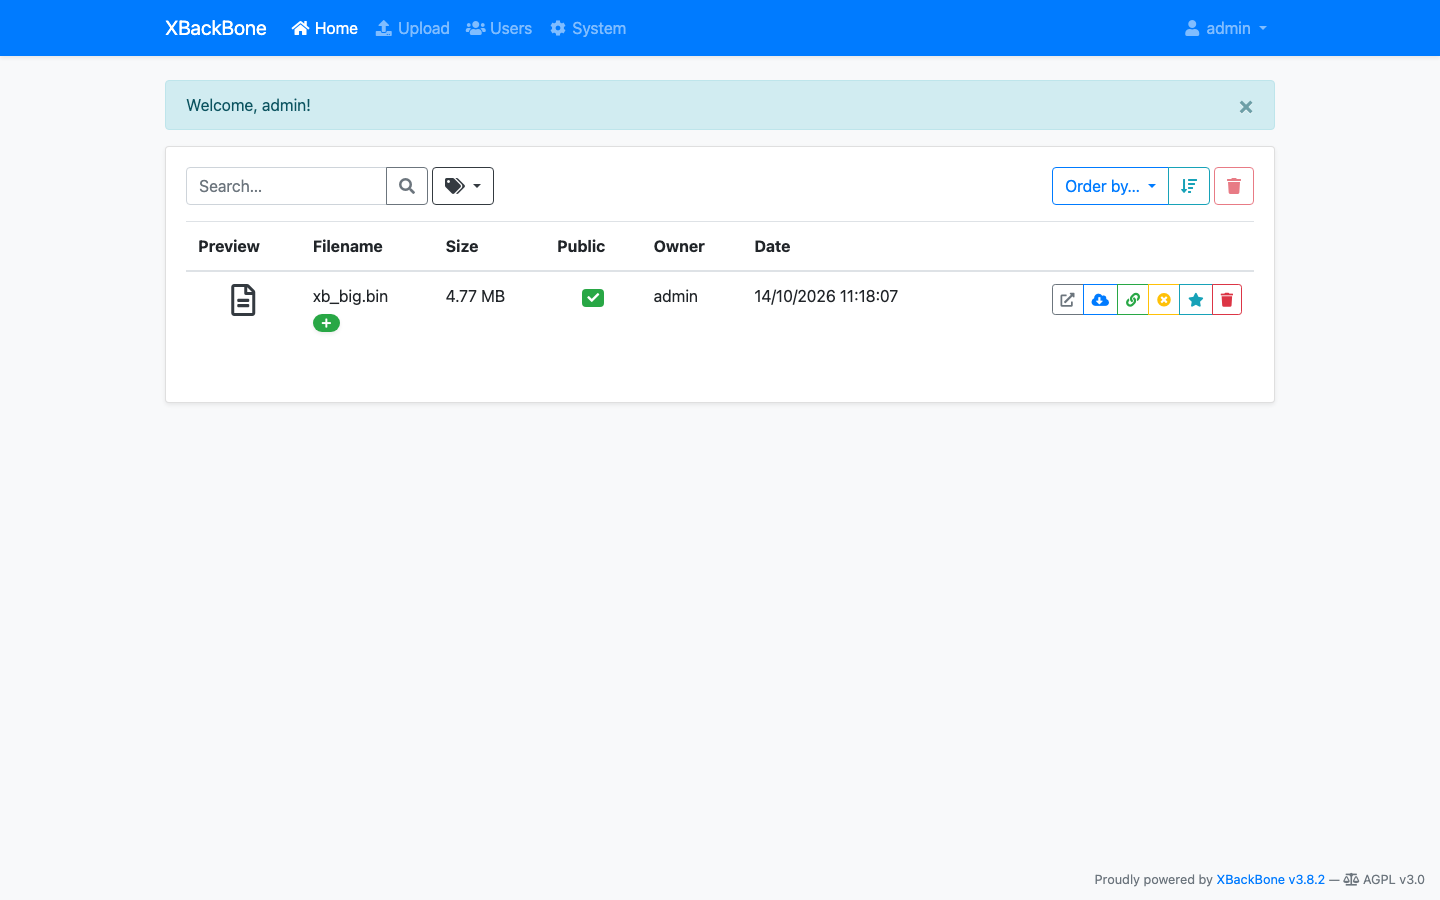
Task: Expand the Order by dropdown
Action: point(1110,186)
